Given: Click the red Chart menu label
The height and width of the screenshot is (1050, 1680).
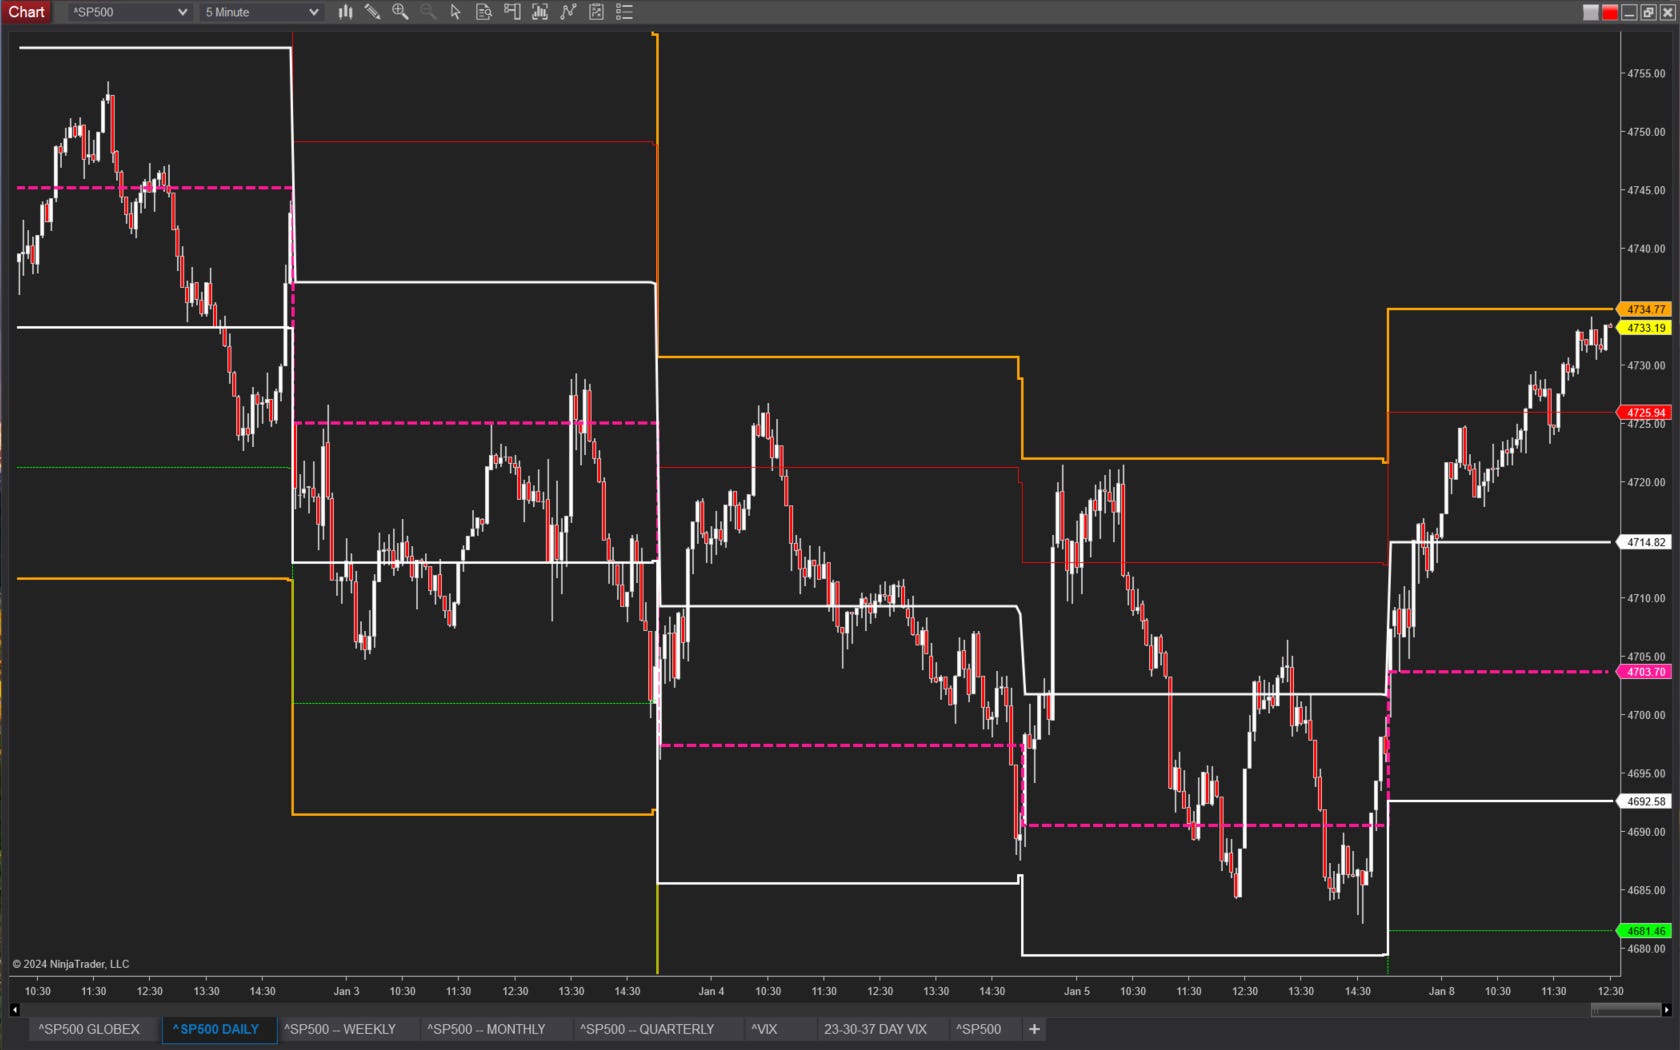Looking at the screenshot, I should 27,12.
